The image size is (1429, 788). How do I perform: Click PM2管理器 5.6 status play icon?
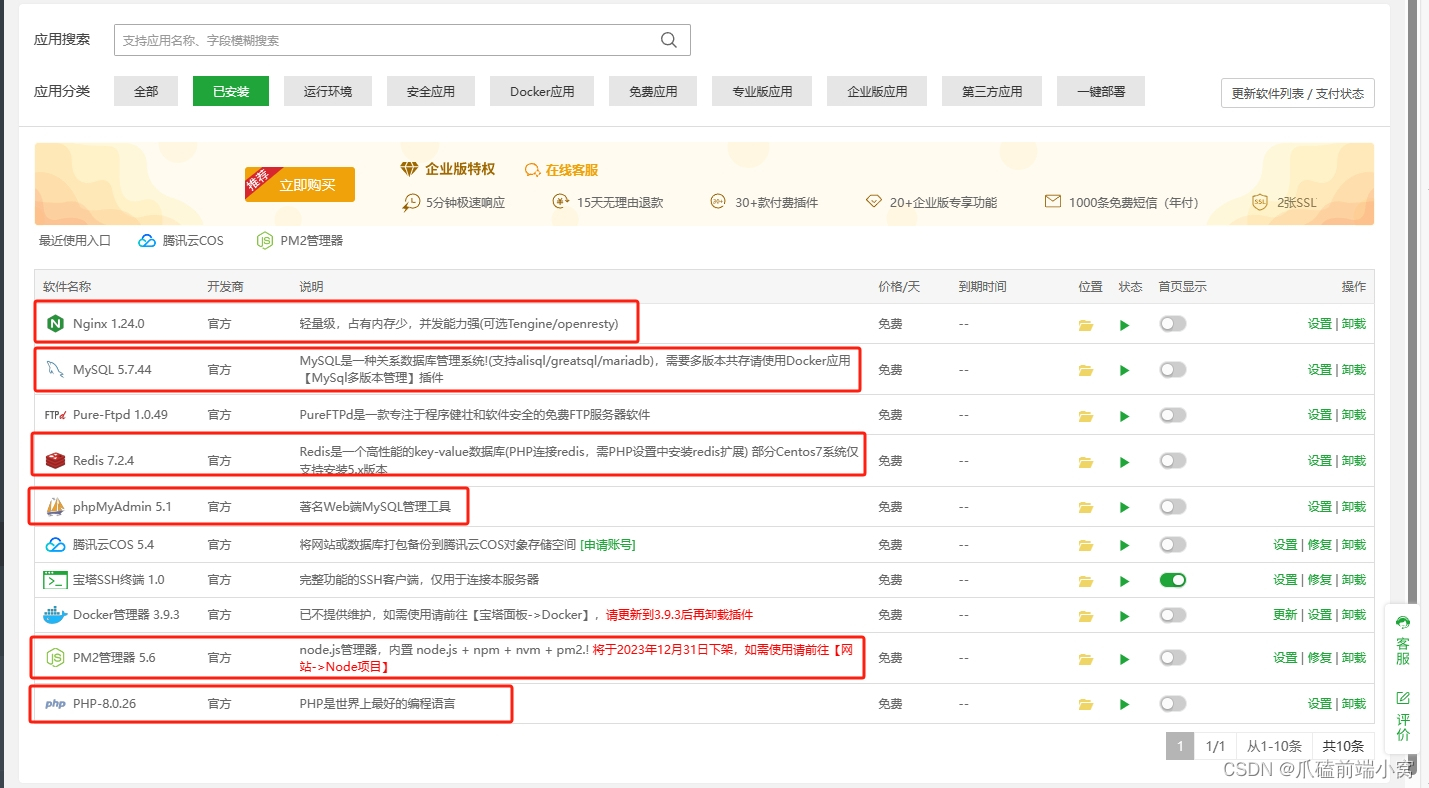tap(1125, 658)
